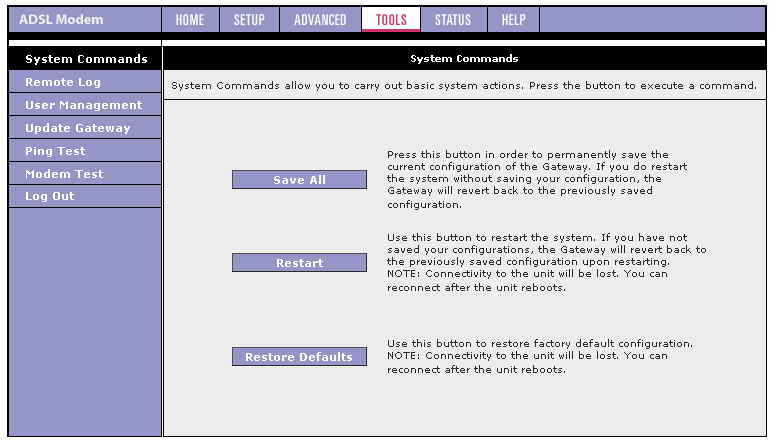Switch to the SETUP tab
This screenshot has height=445, width=776.
click(x=249, y=20)
